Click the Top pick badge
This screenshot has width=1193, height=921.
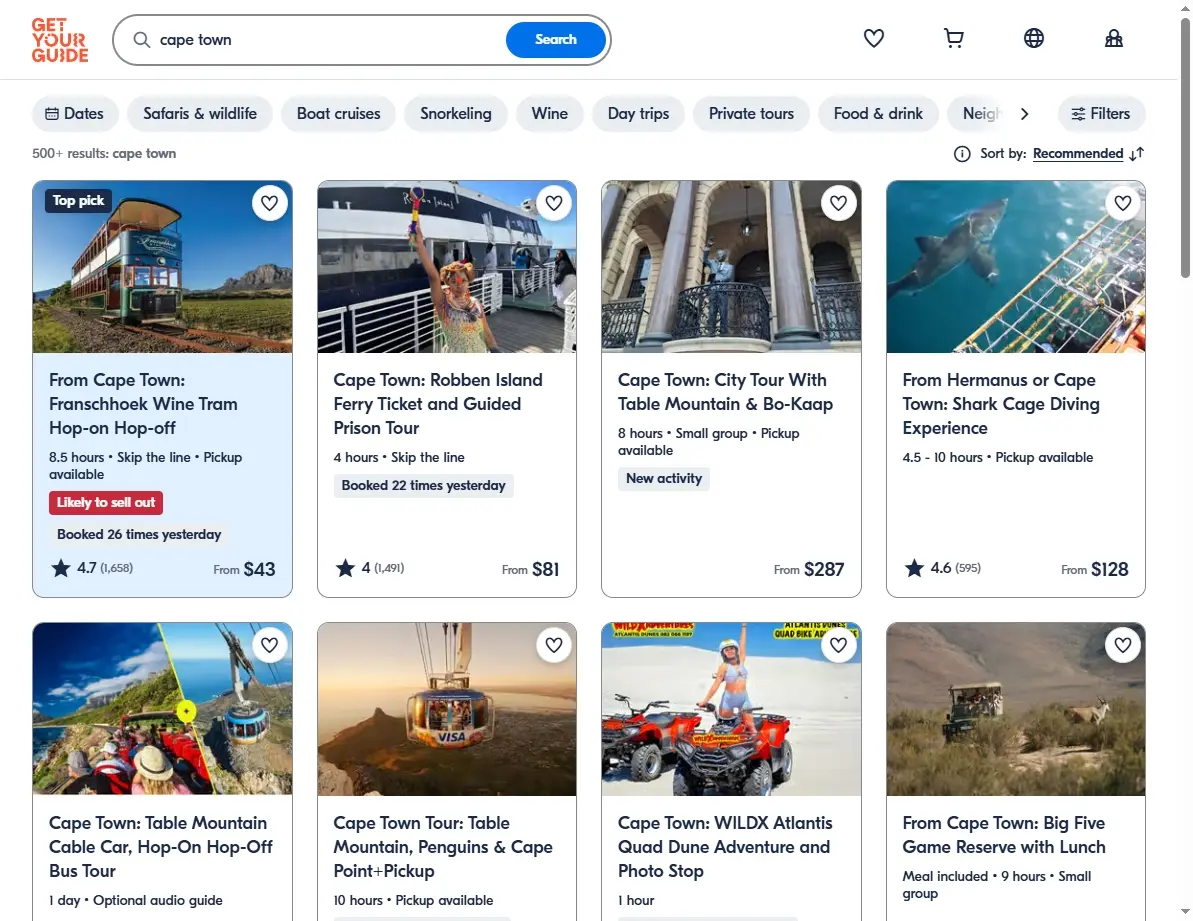tap(78, 201)
